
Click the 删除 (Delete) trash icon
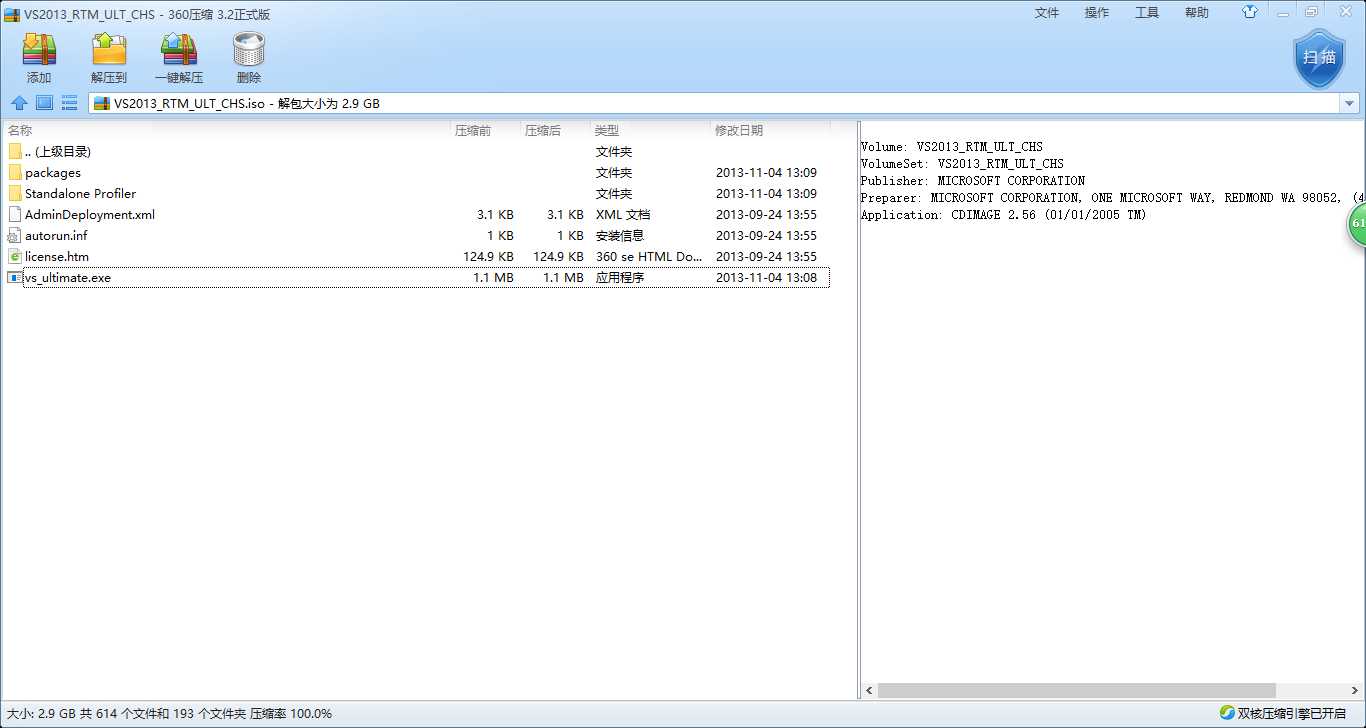point(249,49)
